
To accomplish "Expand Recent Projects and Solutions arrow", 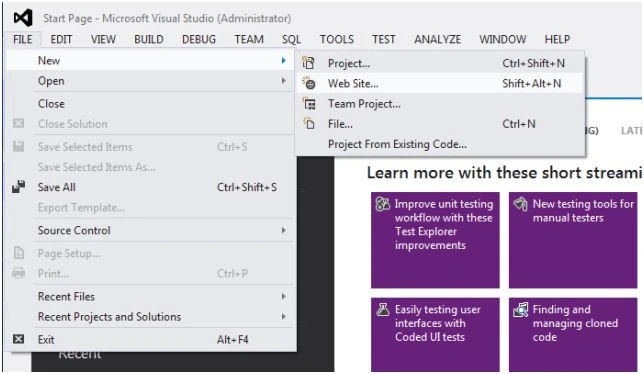I will [283, 316].
